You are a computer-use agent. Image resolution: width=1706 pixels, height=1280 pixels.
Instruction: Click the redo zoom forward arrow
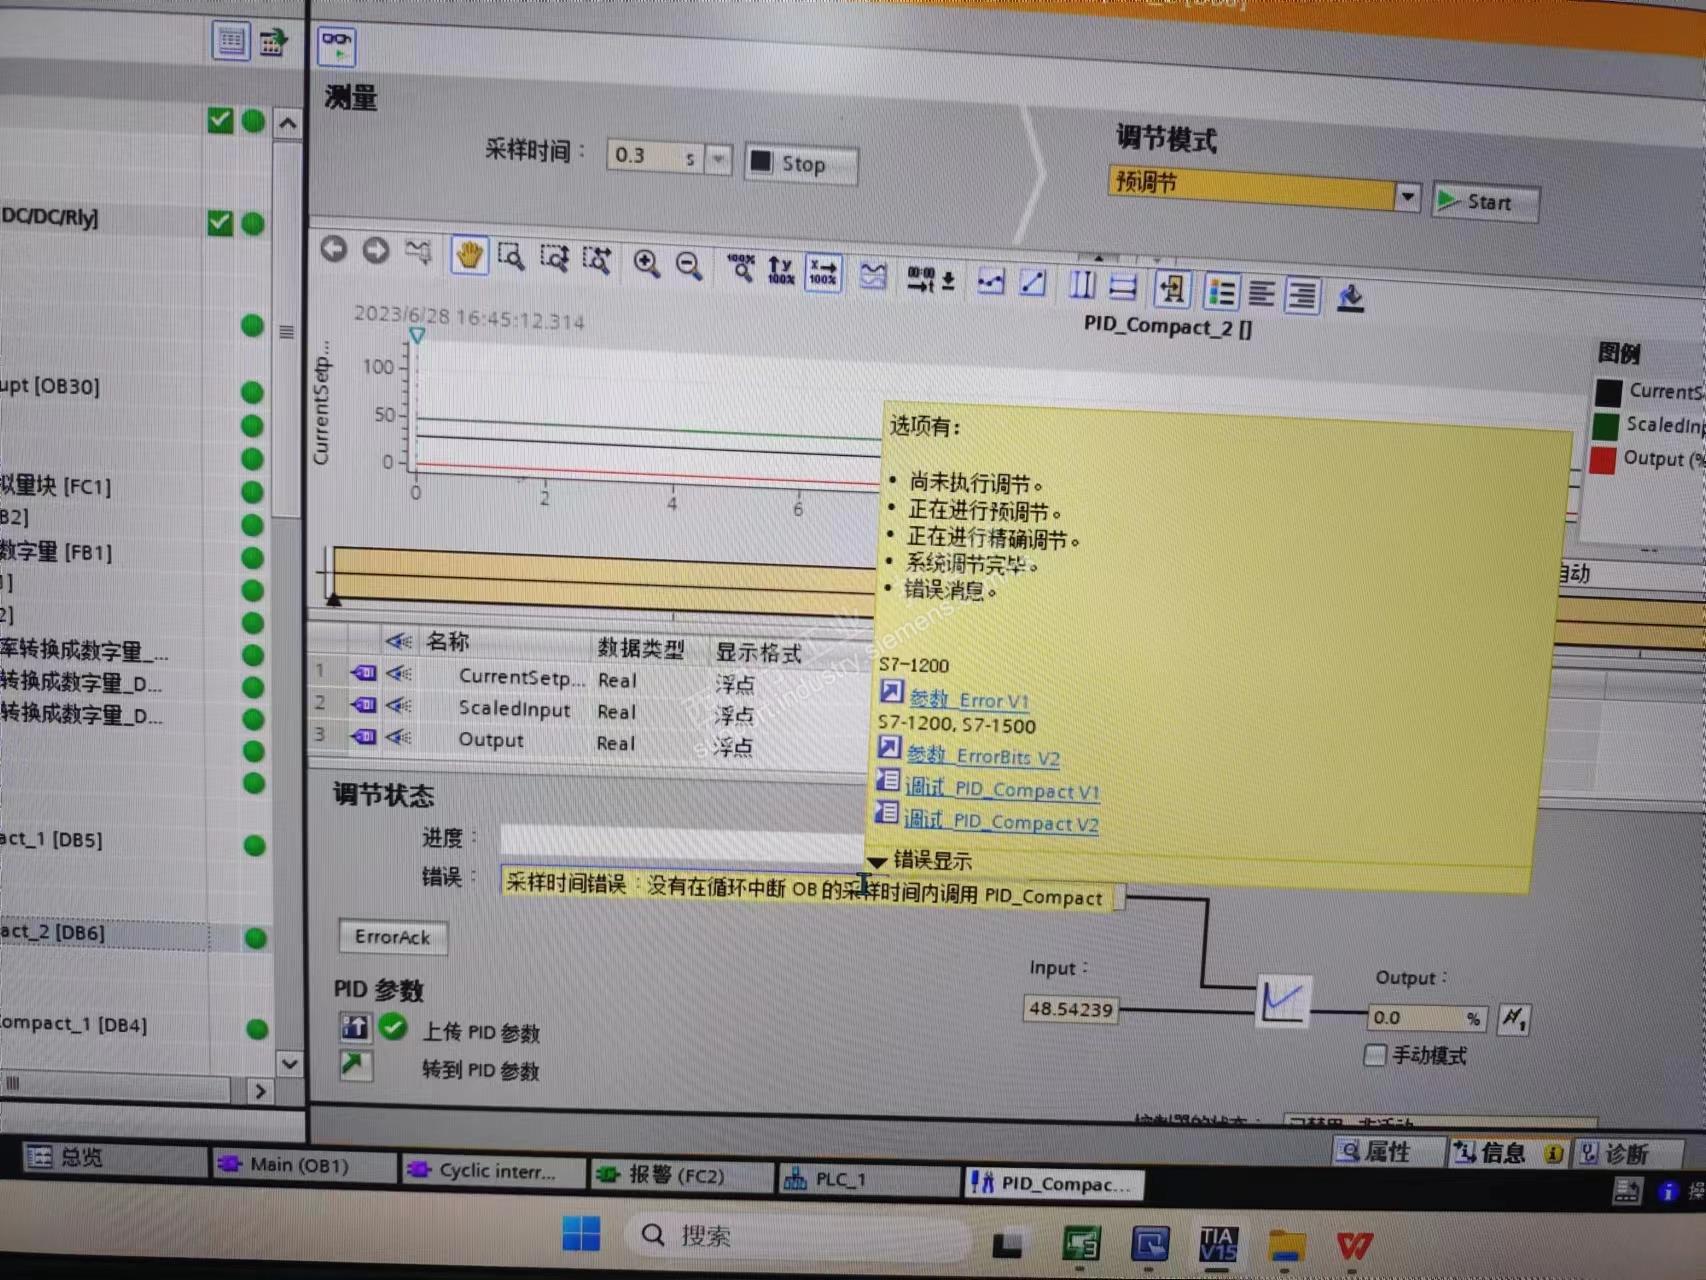coord(376,250)
